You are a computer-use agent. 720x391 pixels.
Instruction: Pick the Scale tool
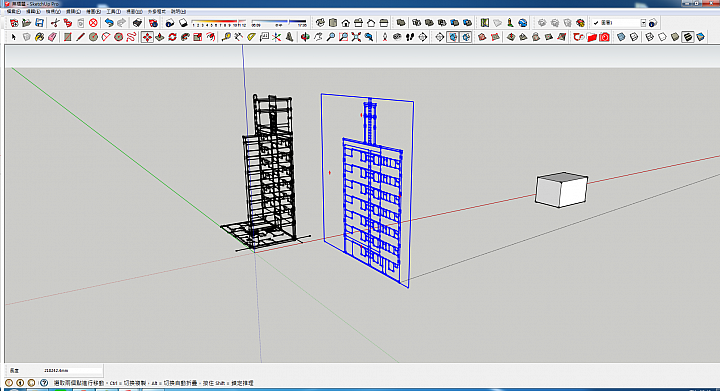pos(198,37)
